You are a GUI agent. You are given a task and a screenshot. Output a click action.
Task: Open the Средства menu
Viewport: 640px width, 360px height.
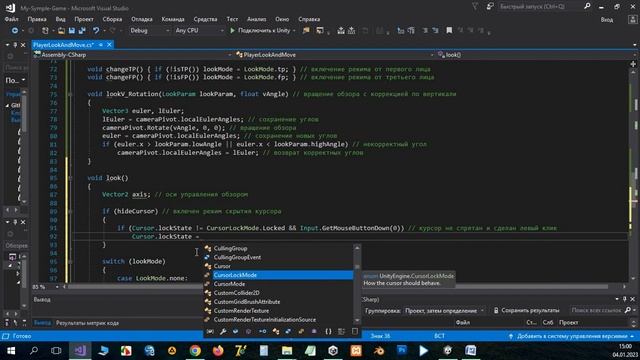205,19
